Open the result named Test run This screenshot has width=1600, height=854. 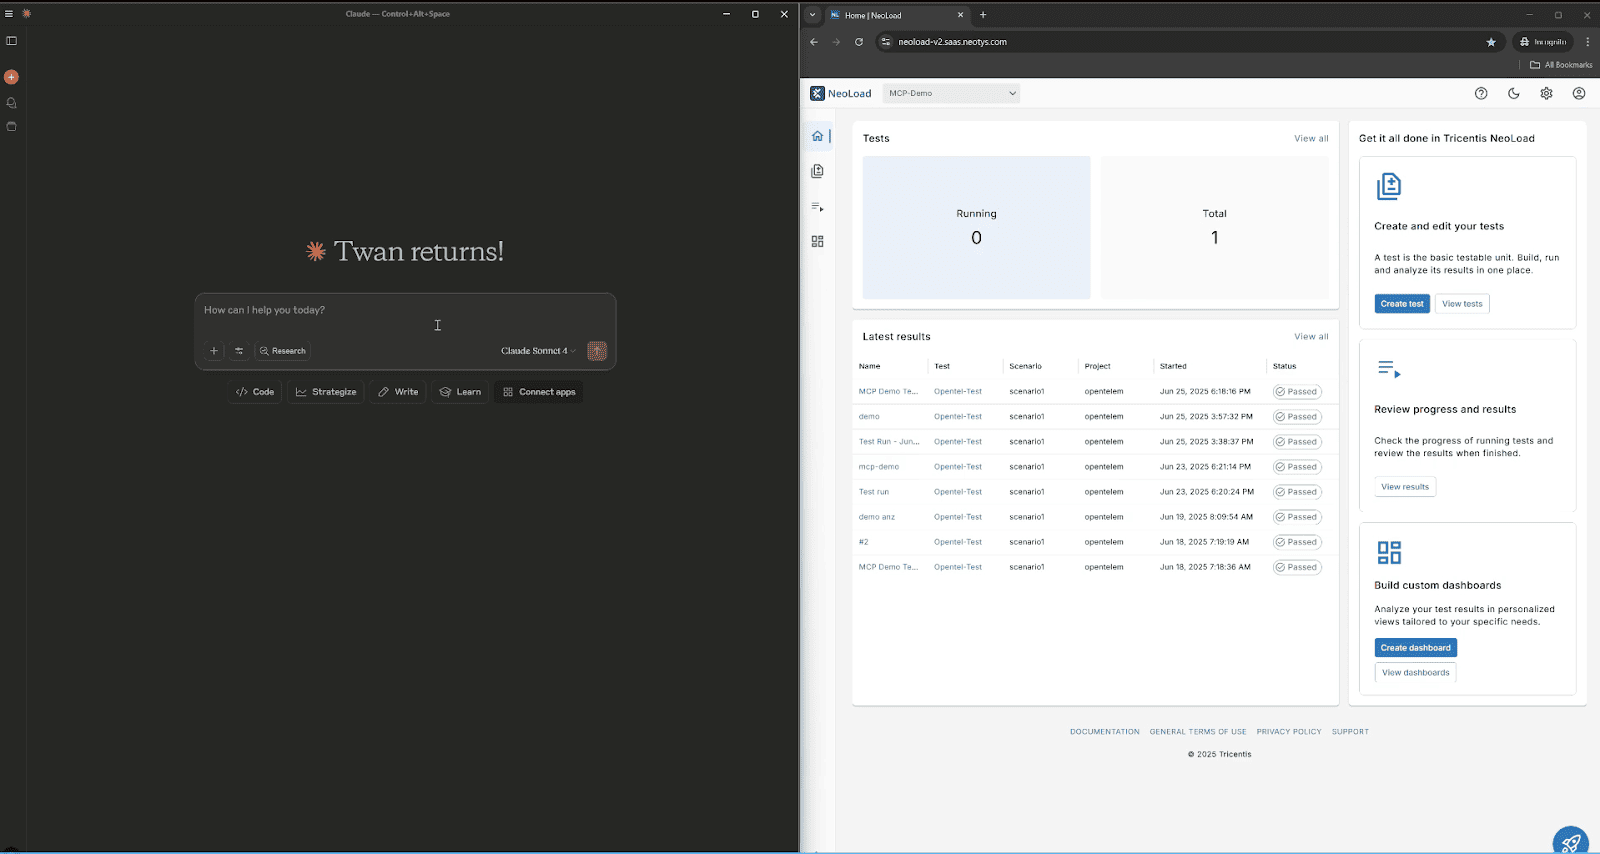874,492
